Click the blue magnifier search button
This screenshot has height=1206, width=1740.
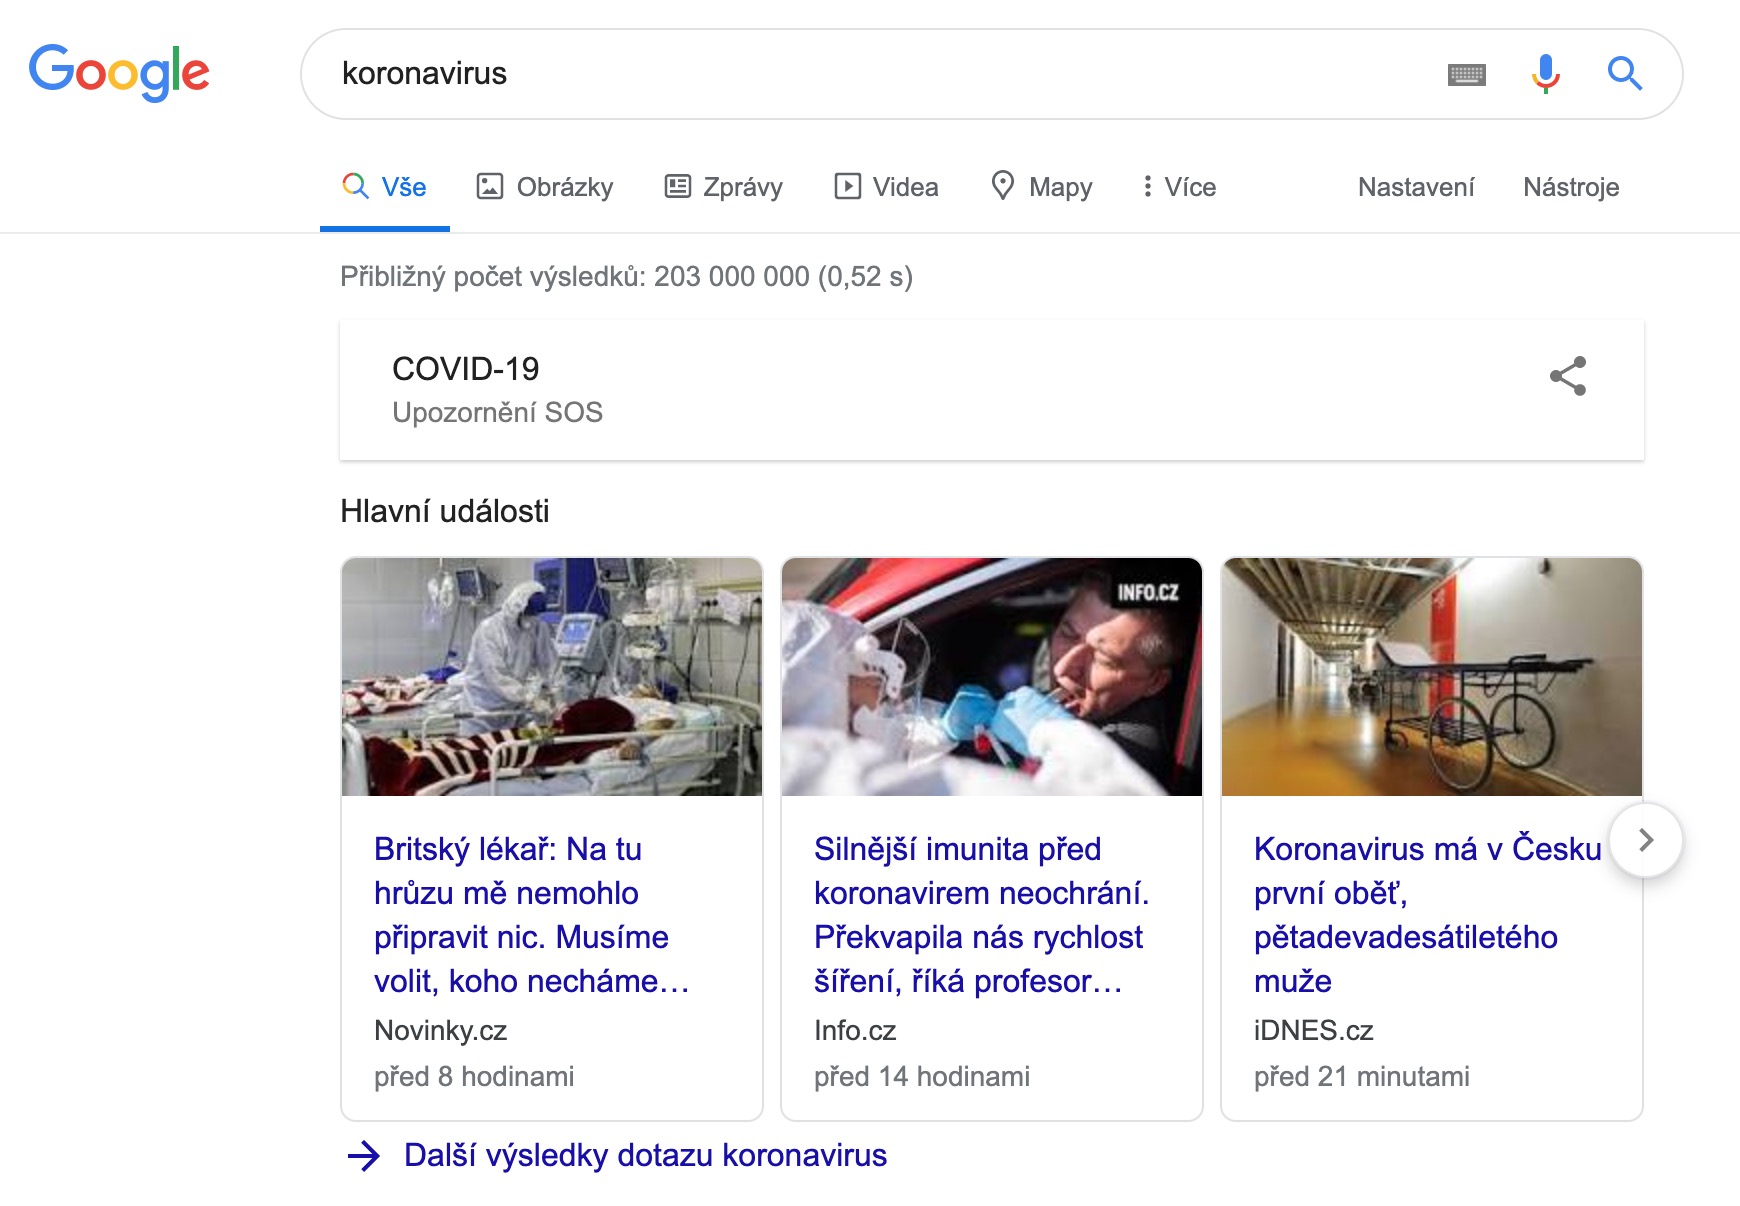pos(1624,73)
